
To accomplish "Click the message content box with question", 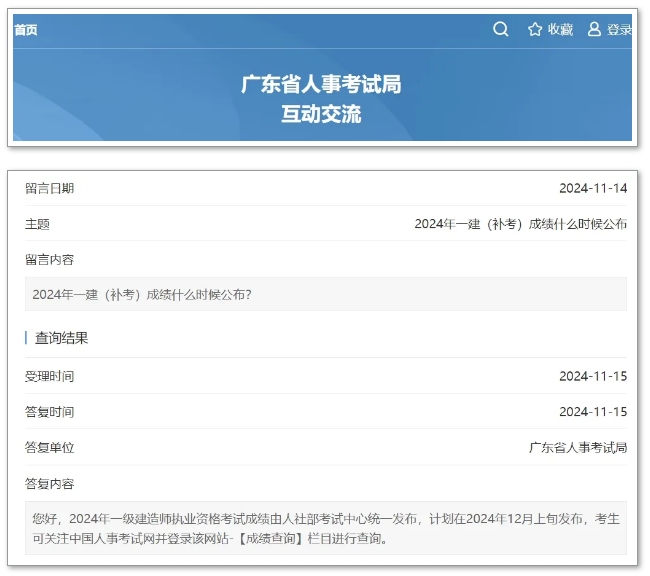I will [x=326, y=294].
